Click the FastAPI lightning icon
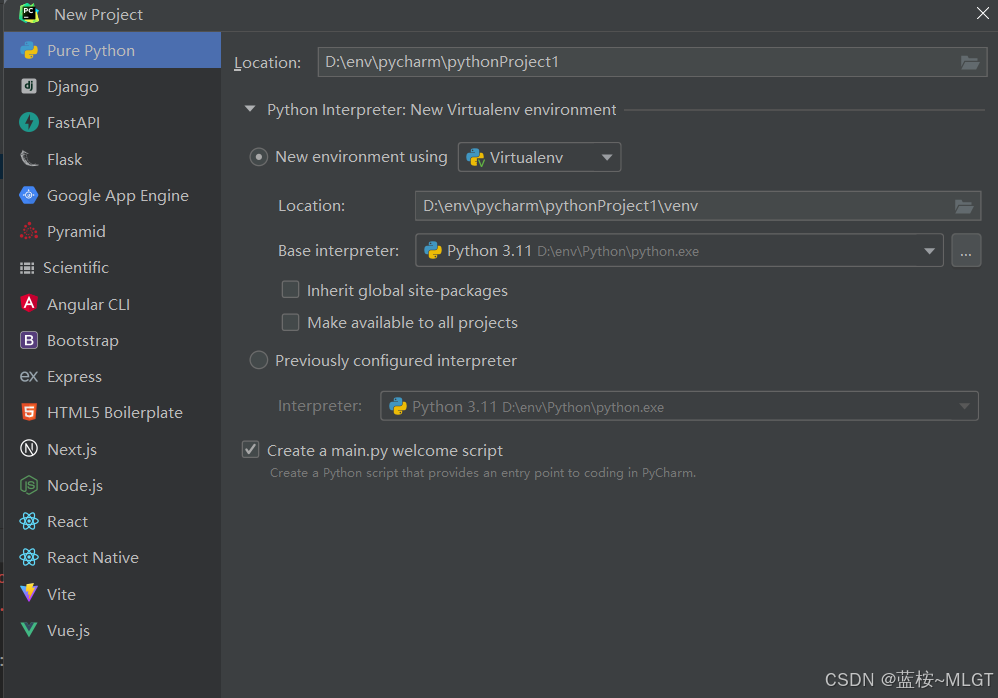 pos(29,122)
